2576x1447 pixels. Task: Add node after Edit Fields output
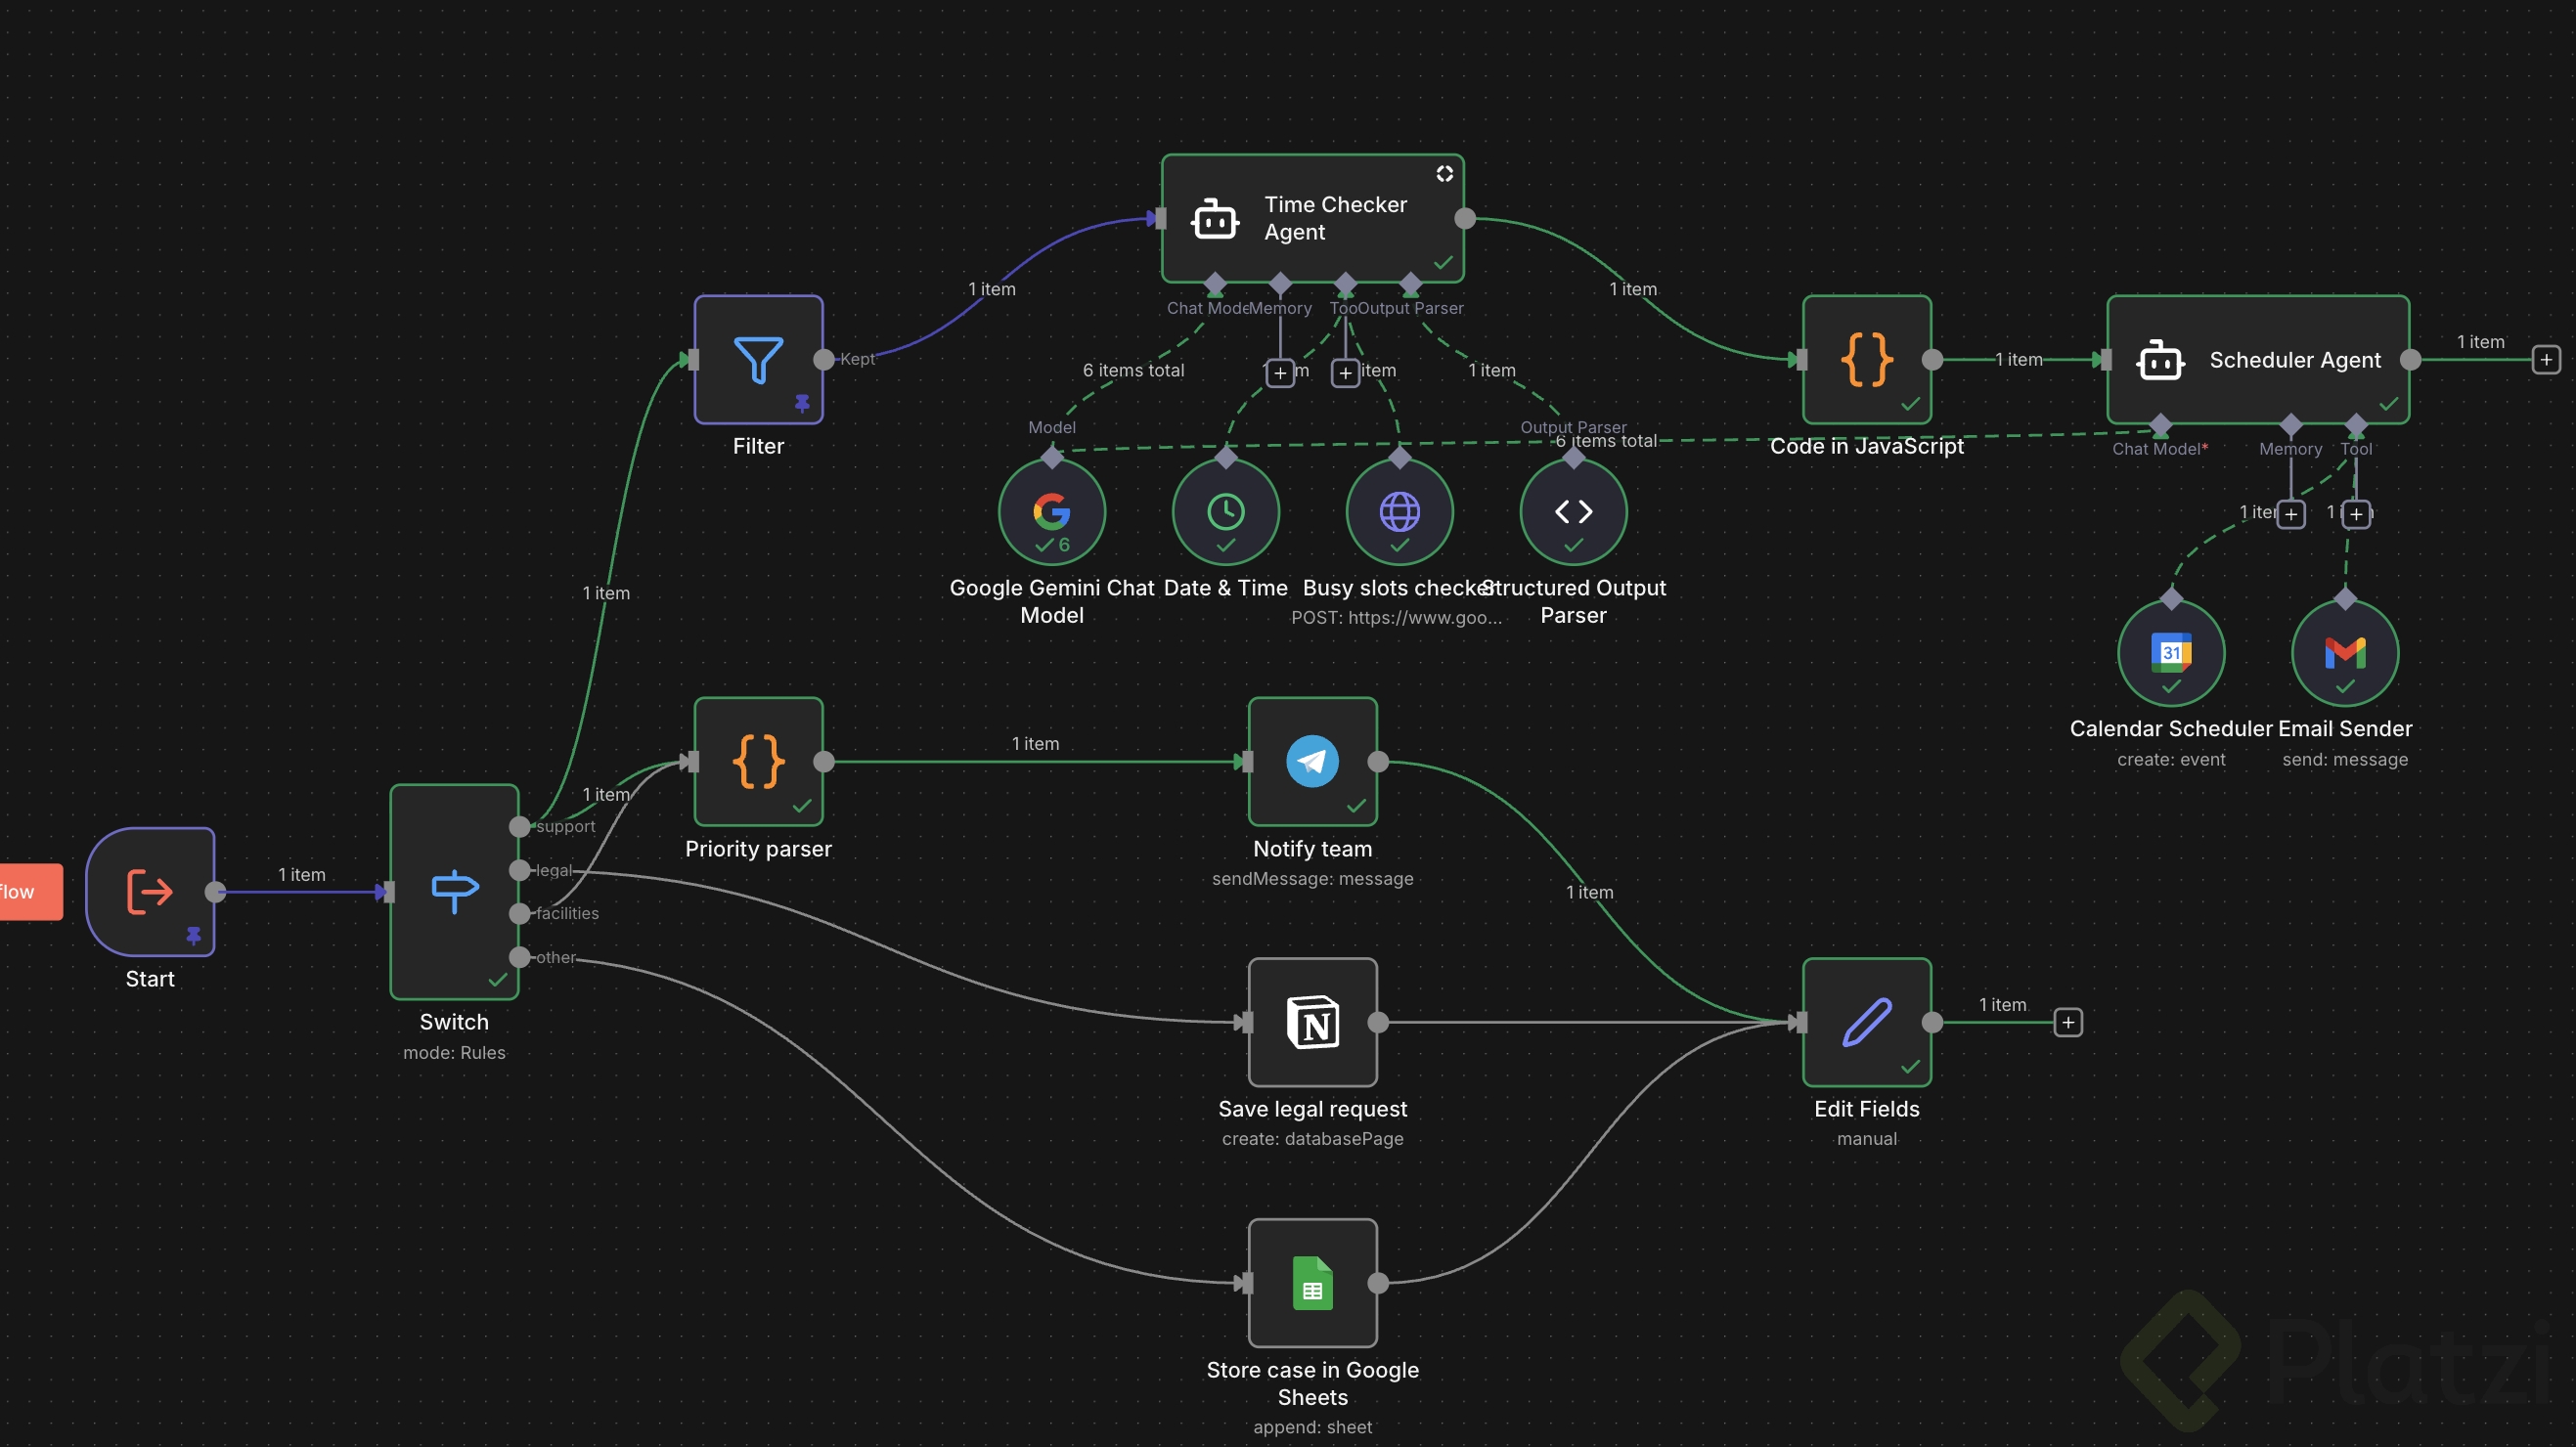coord(2068,1022)
